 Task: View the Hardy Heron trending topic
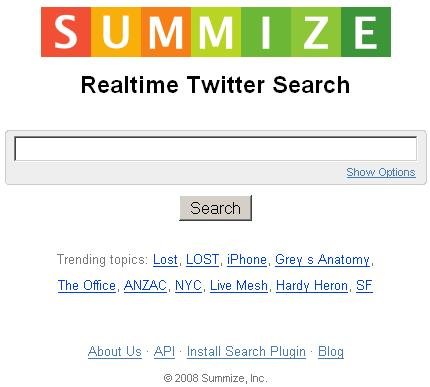pos(312,286)
